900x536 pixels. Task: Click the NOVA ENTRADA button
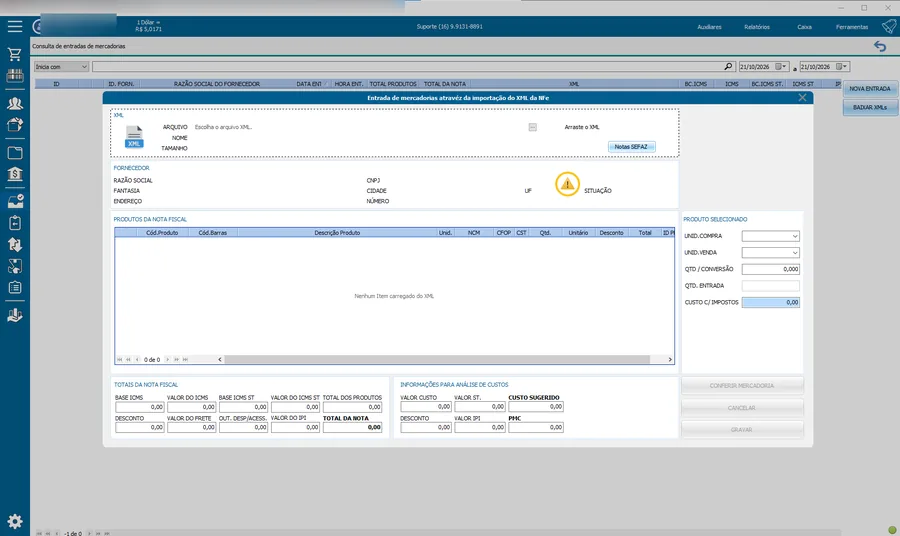(870, 89)
